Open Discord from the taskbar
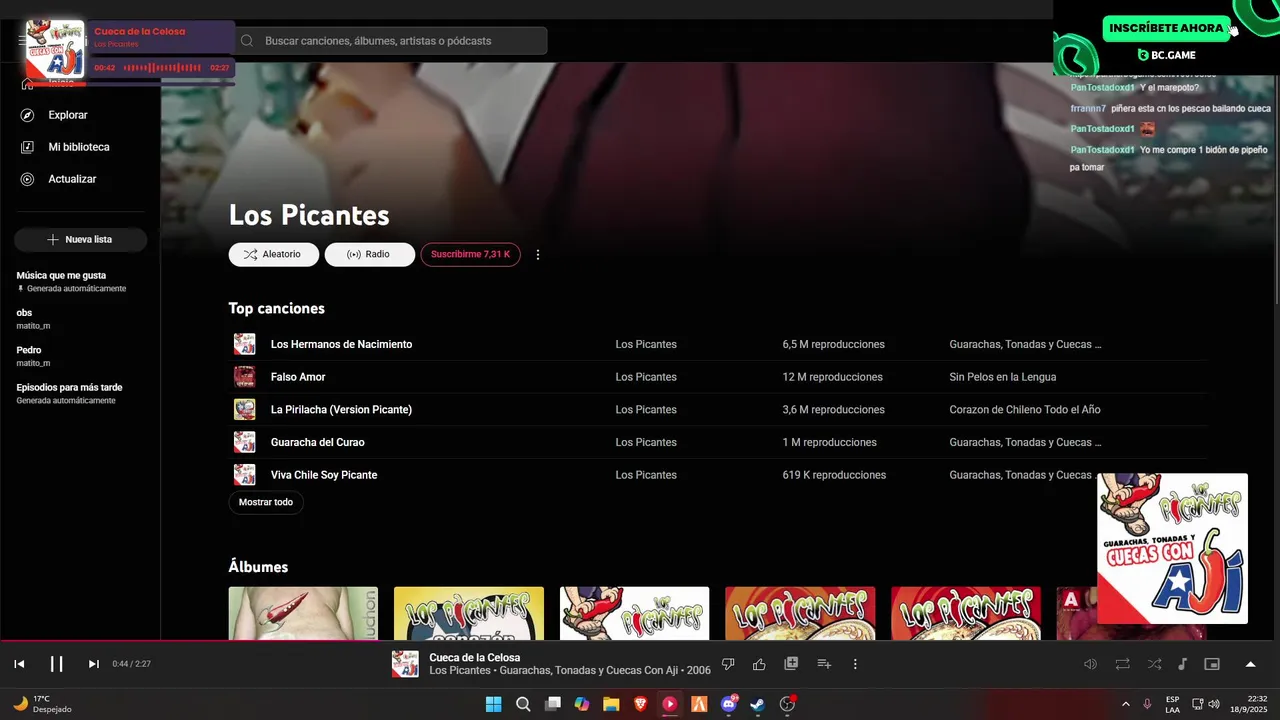The width and height of the screenshot is (1280, 720). [x=729, y=704]
